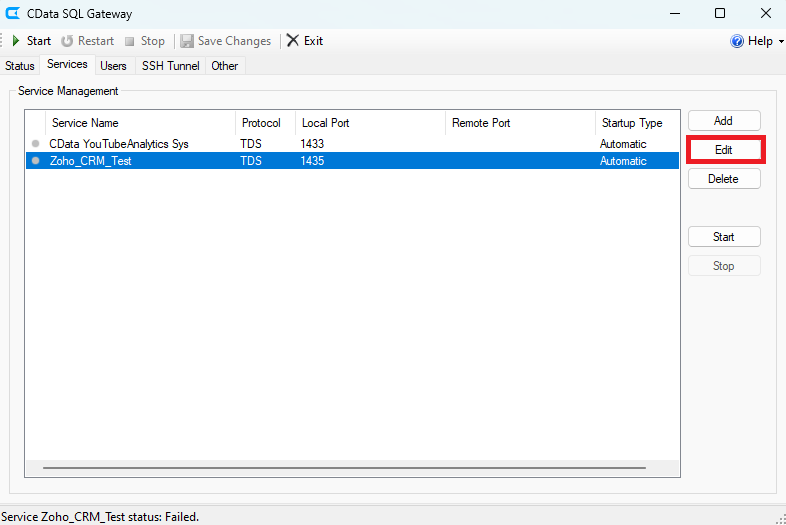This screenshot has height=525, width=786.
Task: Click the Save Changes label in toolbar
Action: click(x=234, y=41)
